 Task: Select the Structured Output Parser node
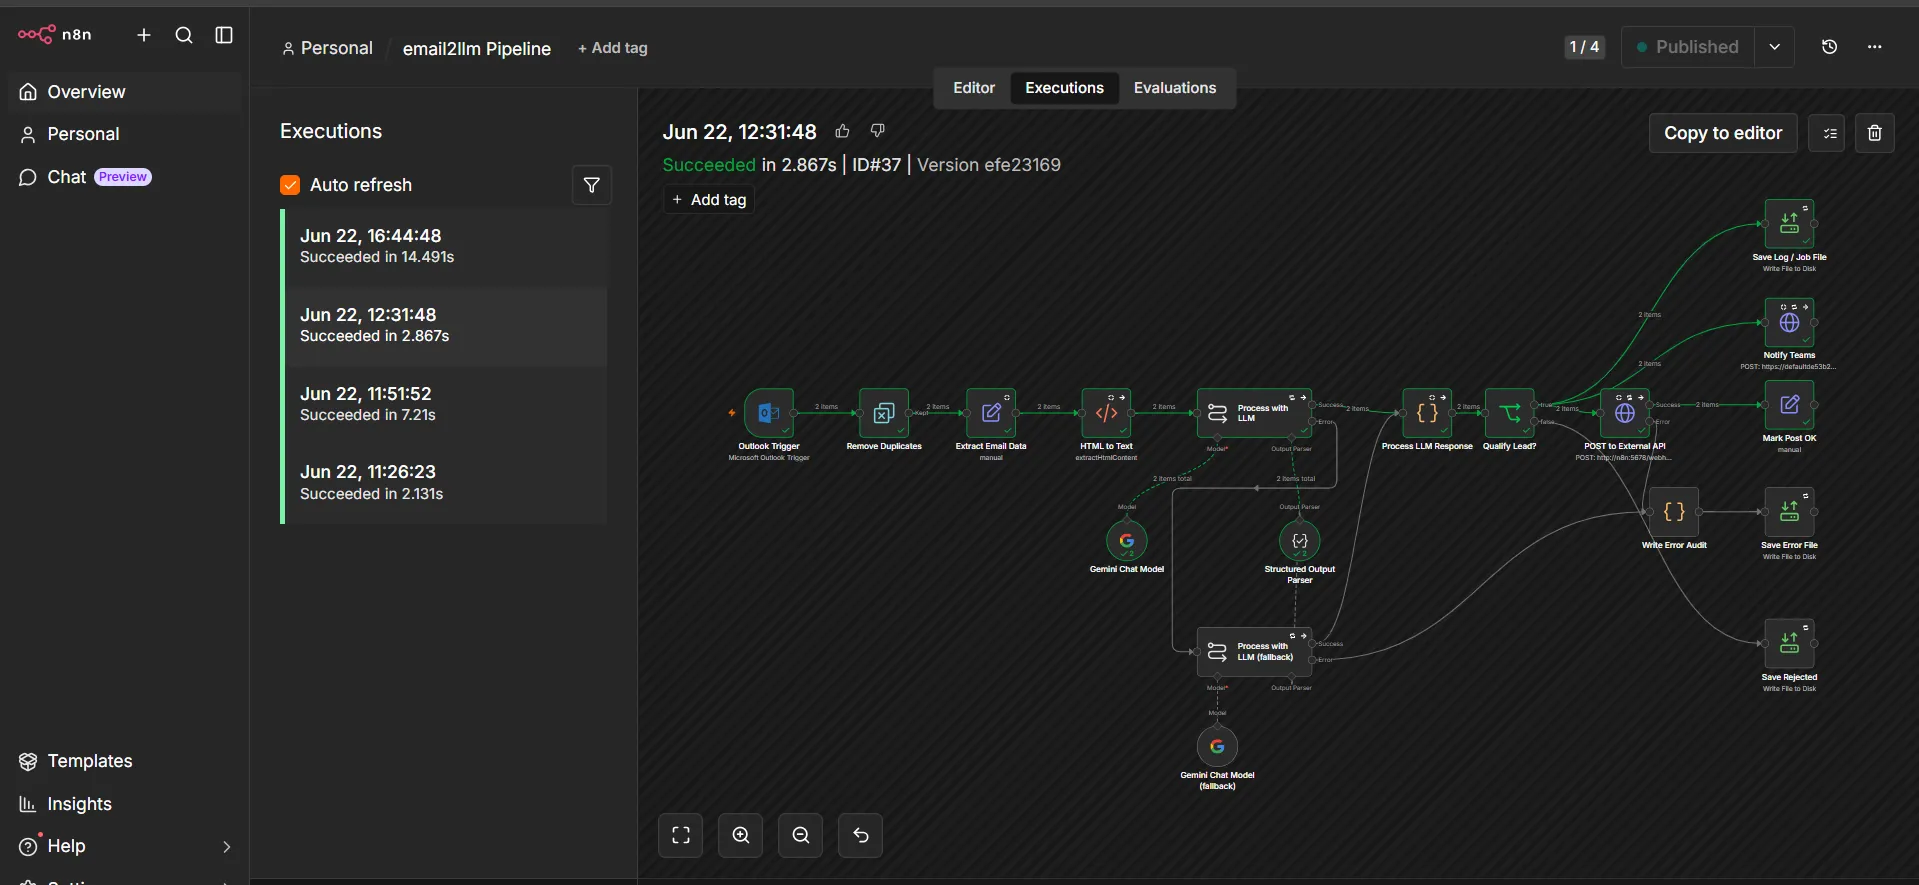point(1300,541)
